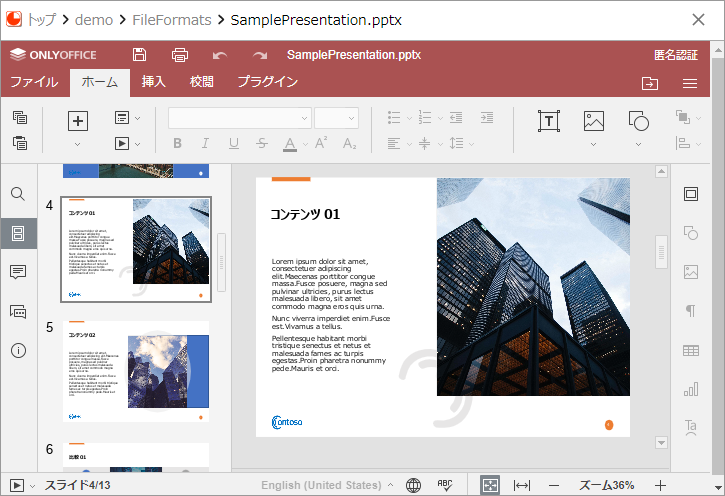This screenshot has width=725, height=496.
Task: Open the ファイル tab
Action: [34, 82]
